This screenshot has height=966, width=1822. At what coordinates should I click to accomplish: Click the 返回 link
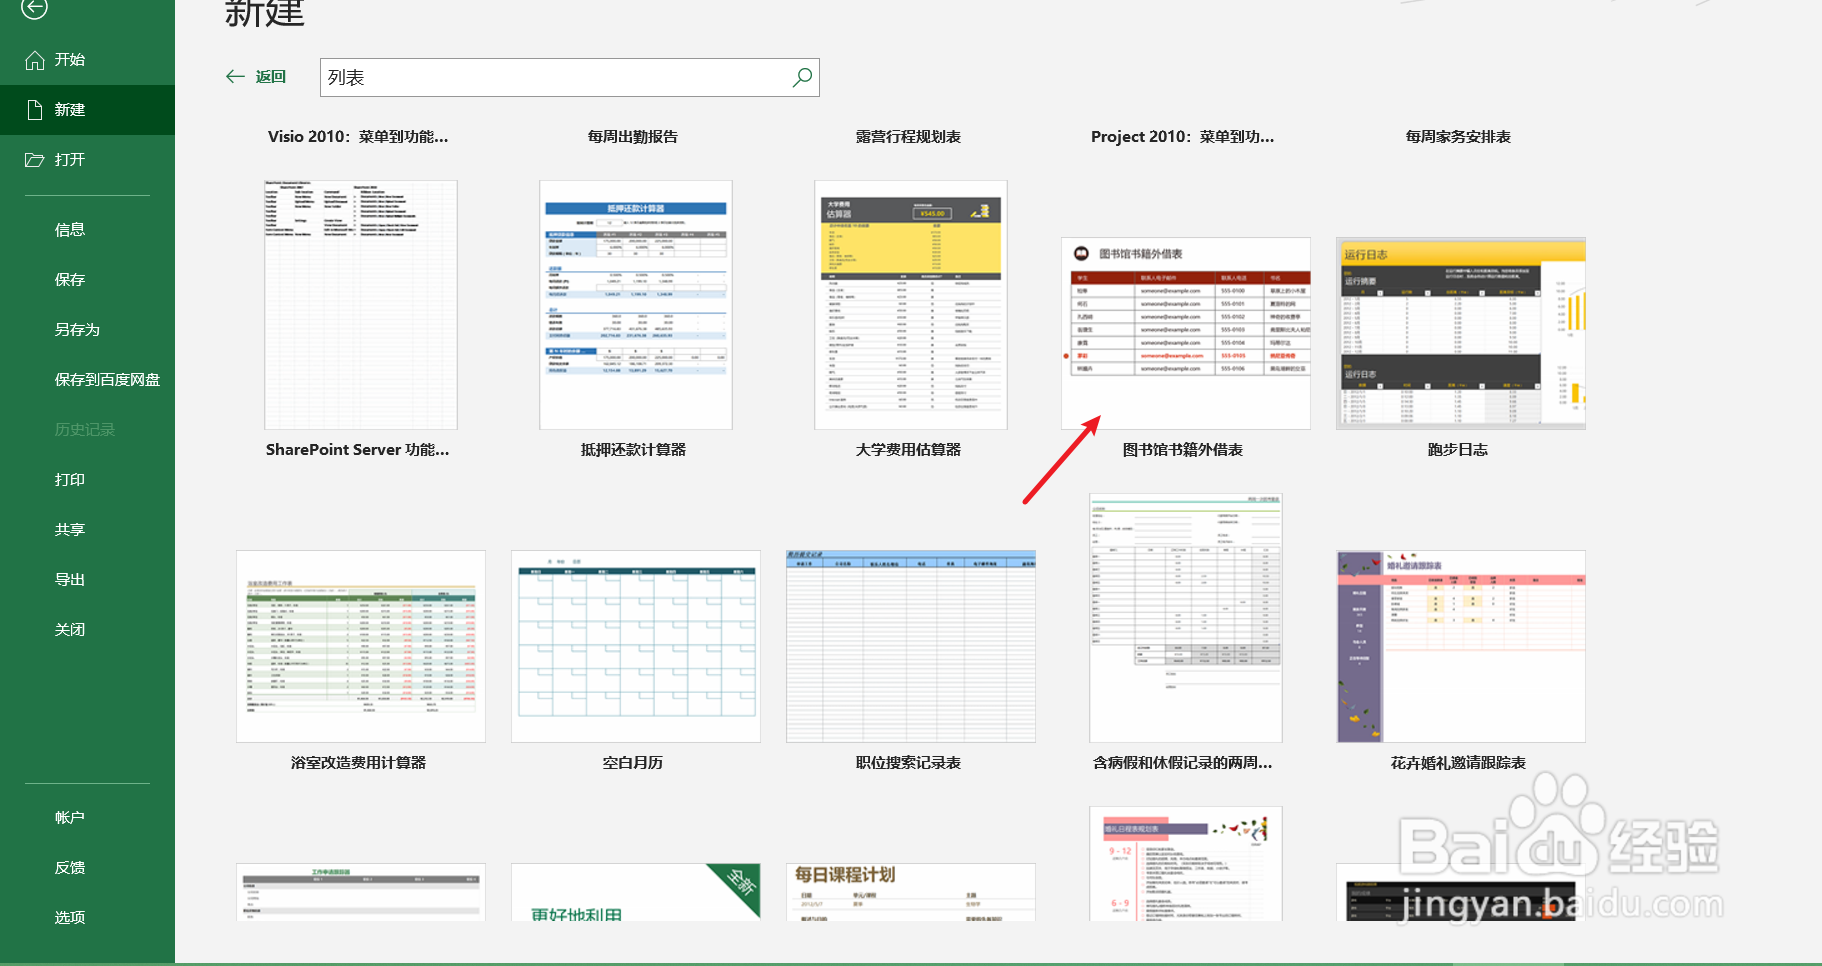point(270,77)
